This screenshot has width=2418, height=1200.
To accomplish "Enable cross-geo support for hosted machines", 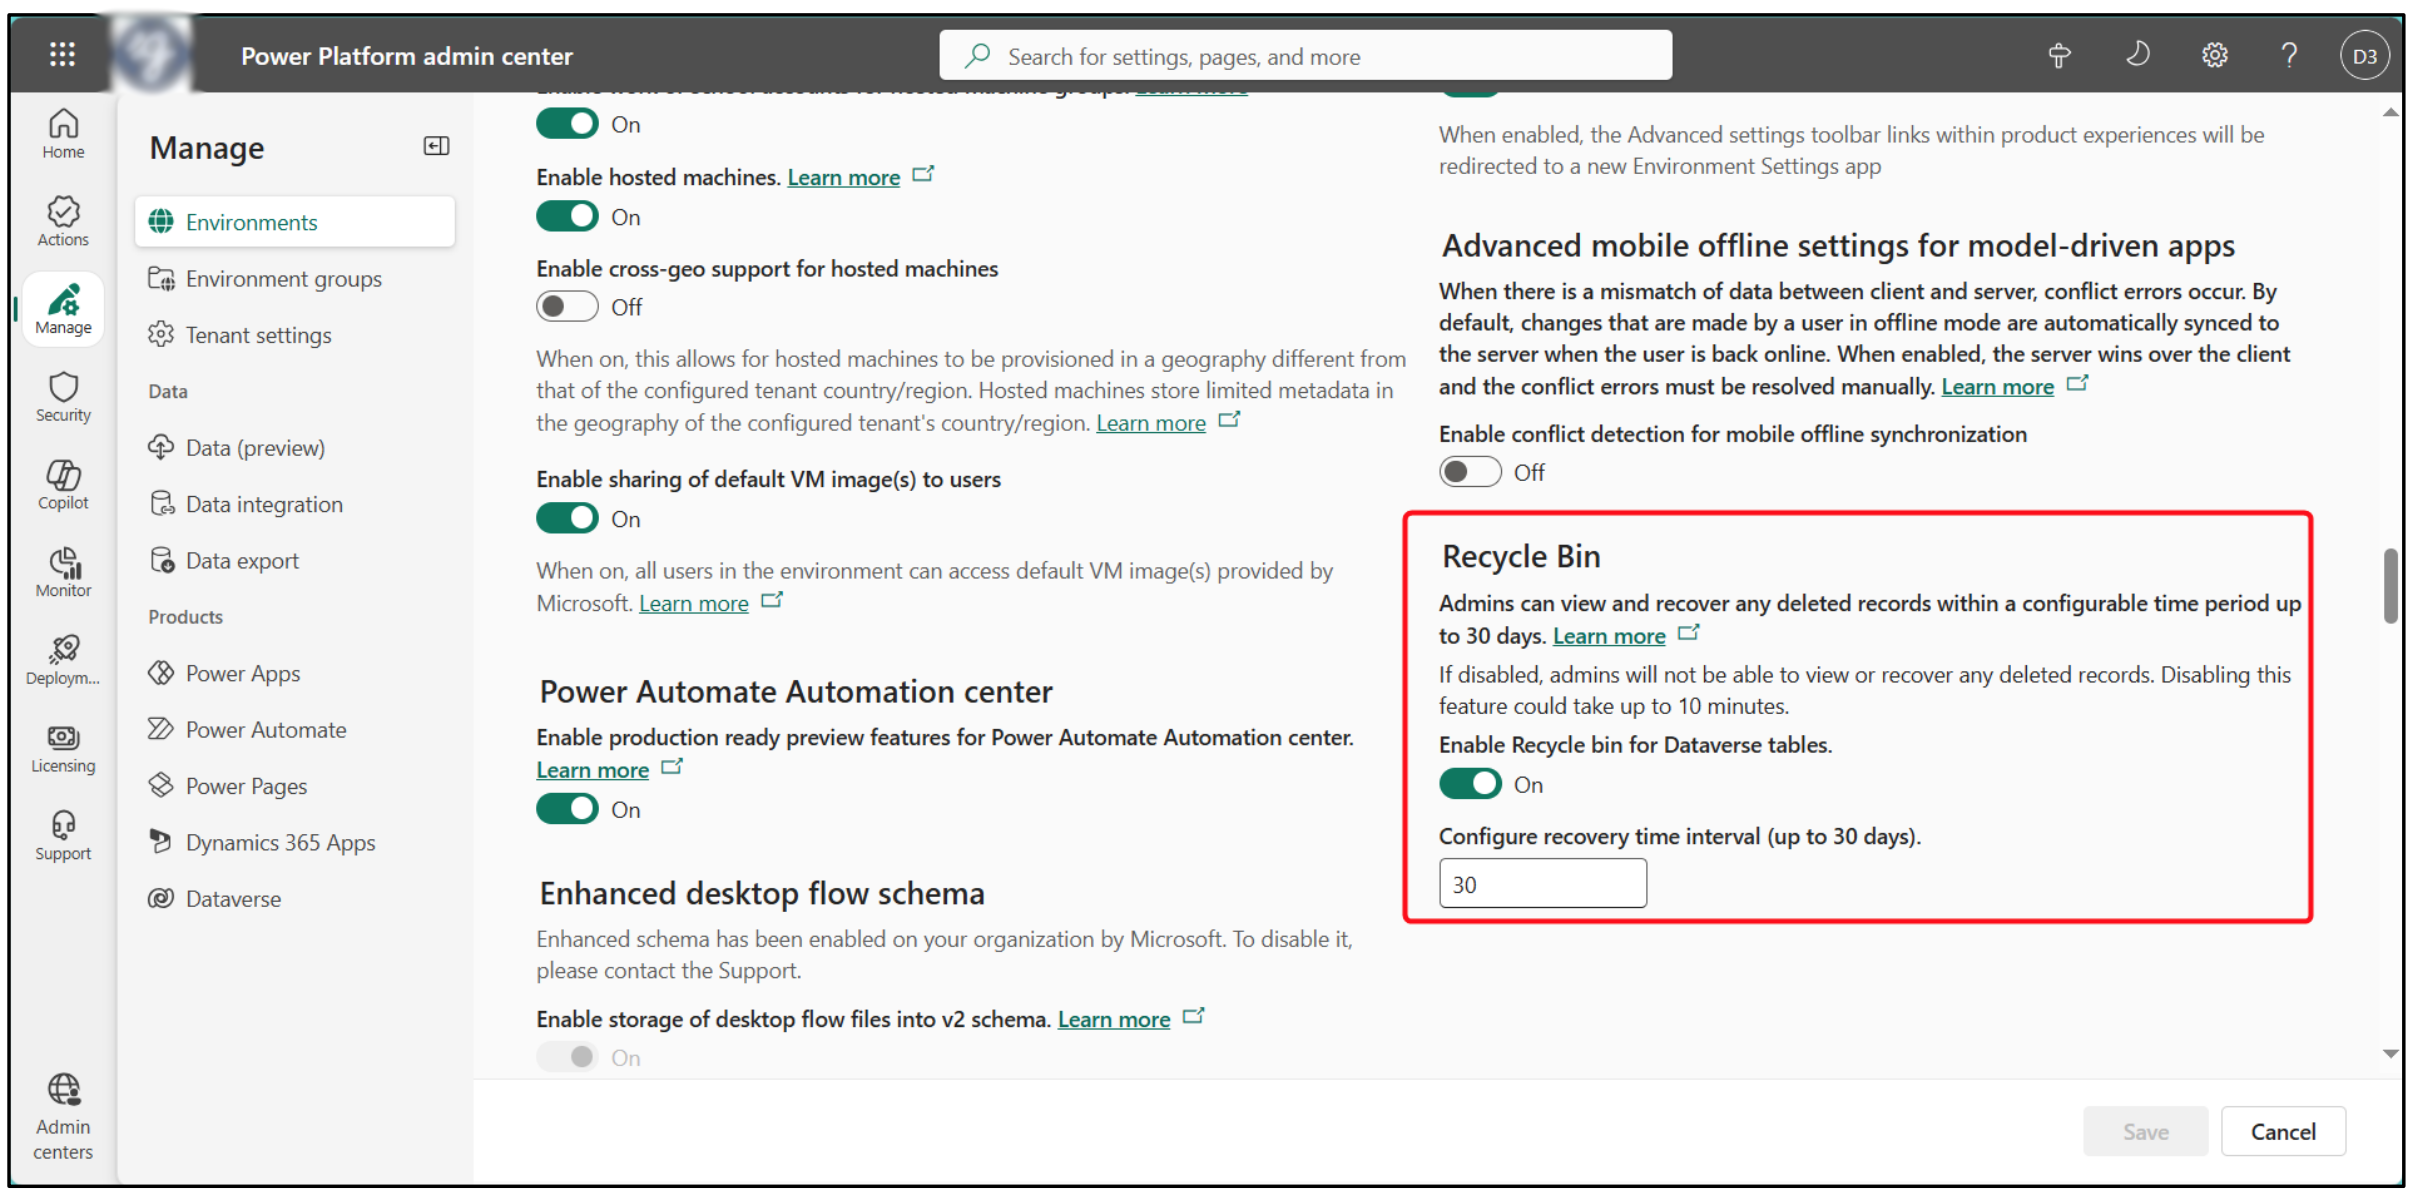I will [x=567, y=307].
